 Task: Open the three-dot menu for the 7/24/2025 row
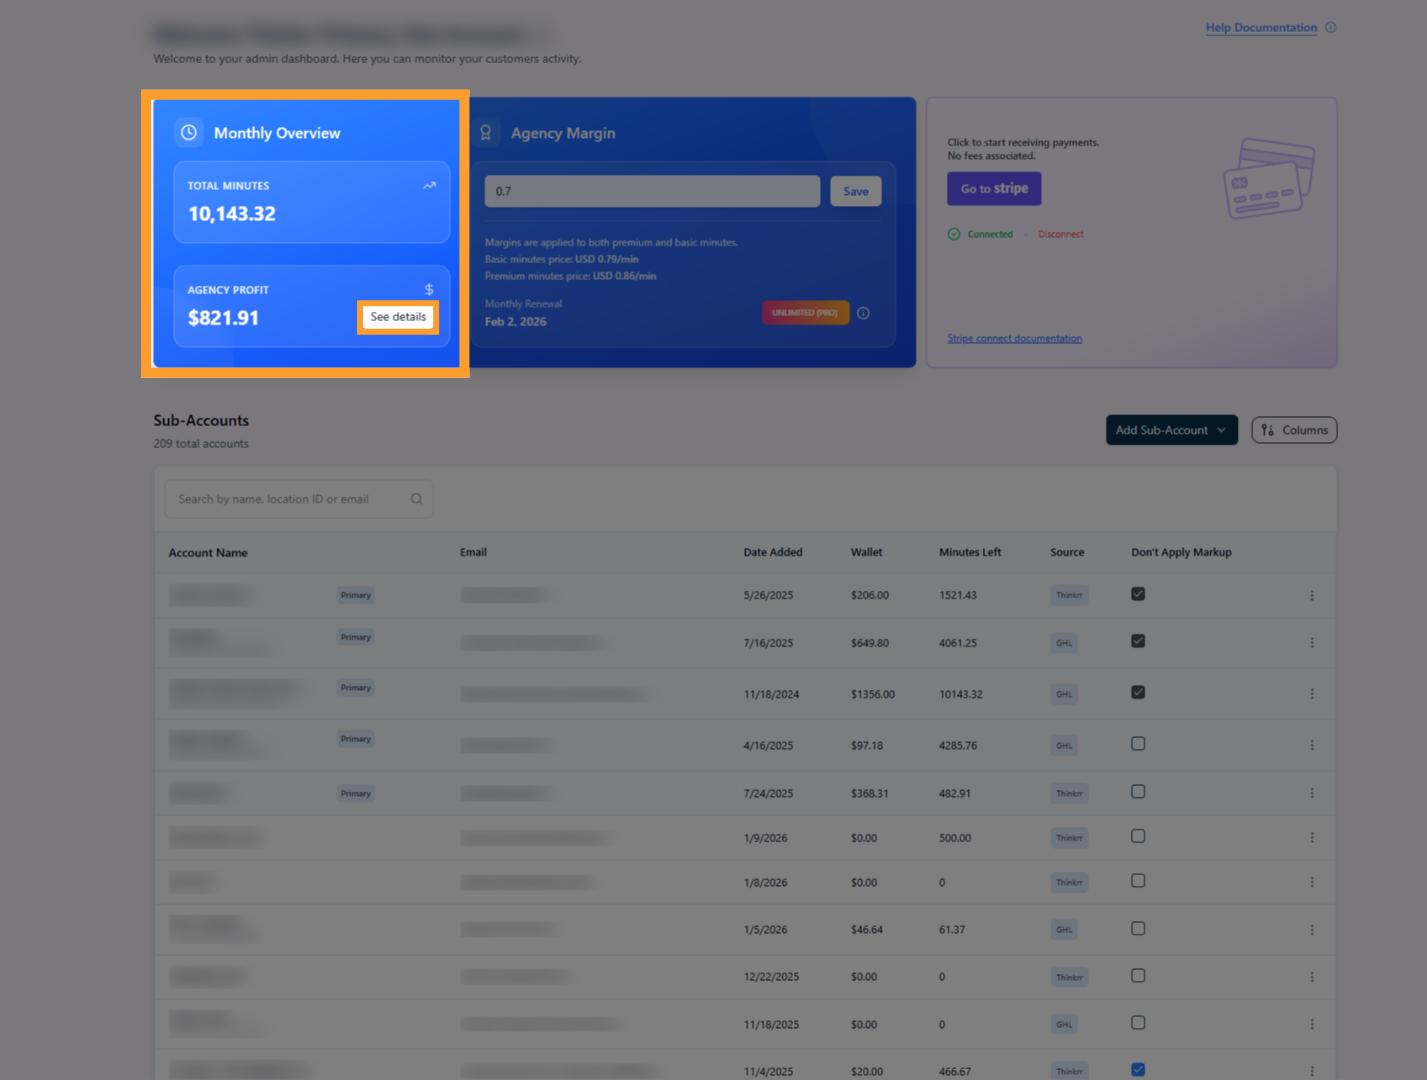(1312, 793)
